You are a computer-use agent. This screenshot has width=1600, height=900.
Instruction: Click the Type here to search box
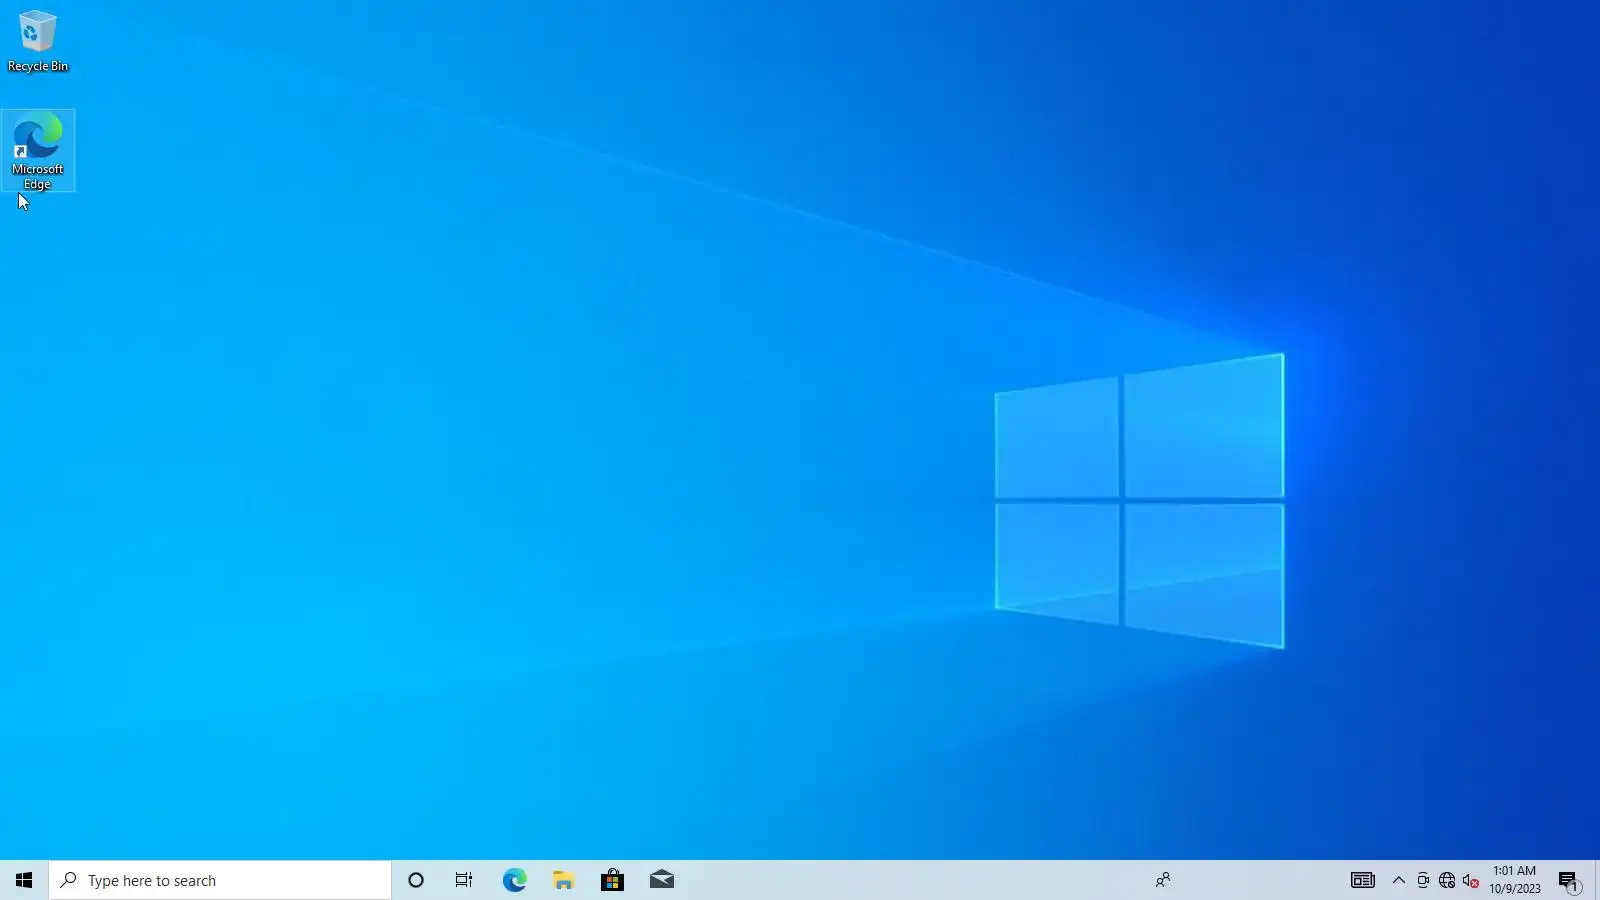pyautogui.click(x=220, y=880)
